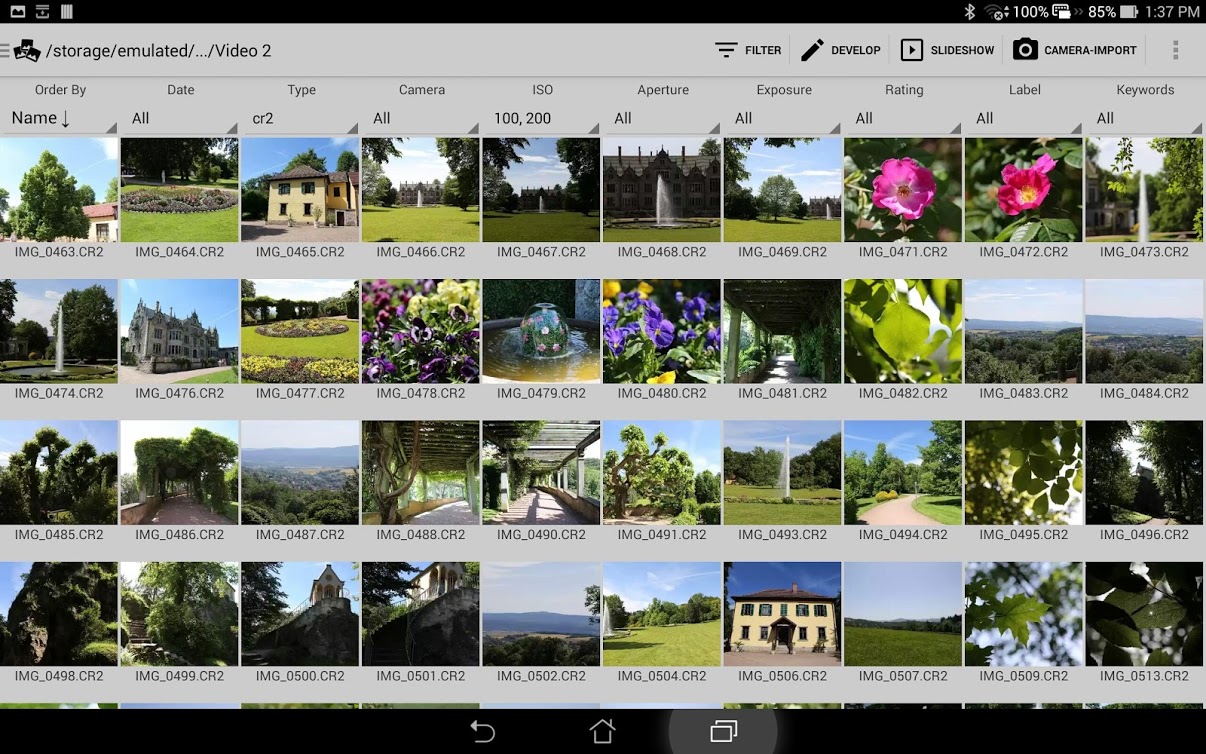Select thumbnail IMG_0506.CR2 yellow house
The image size is (1206, 754).
783,614
